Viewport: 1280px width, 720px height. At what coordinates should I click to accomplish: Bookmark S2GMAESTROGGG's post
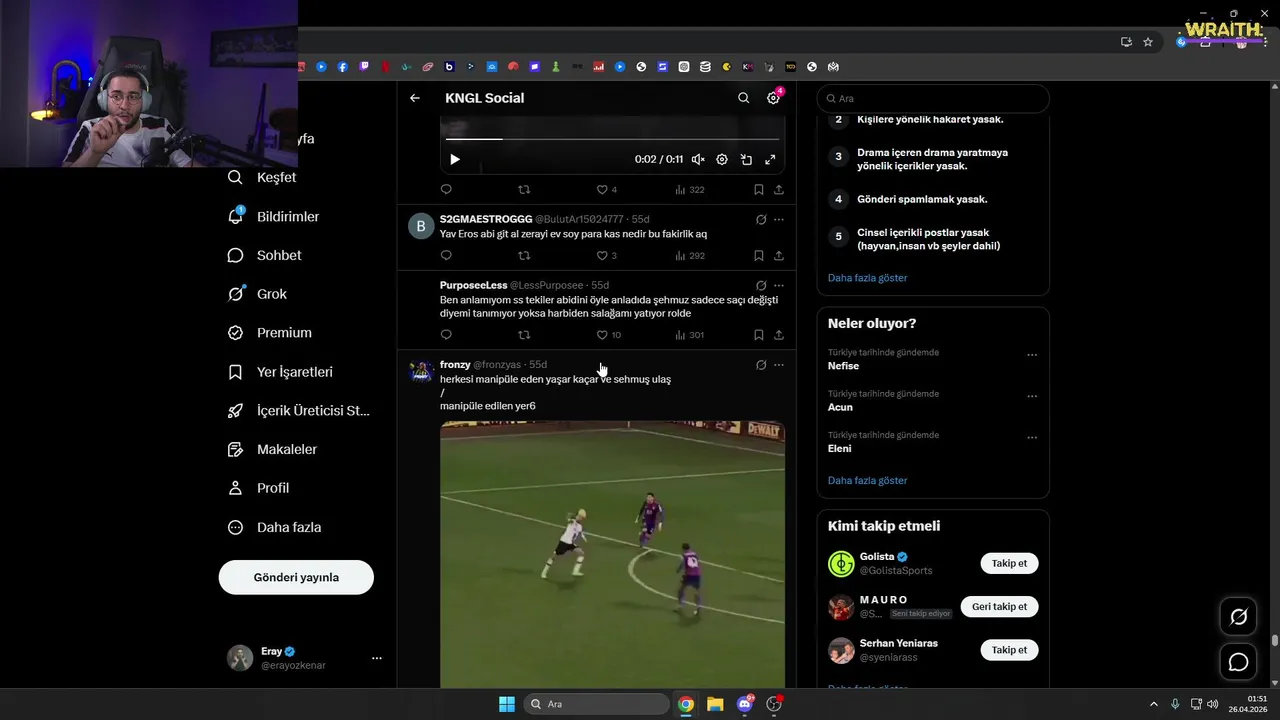pyautogui.click(x=759, y=255)
